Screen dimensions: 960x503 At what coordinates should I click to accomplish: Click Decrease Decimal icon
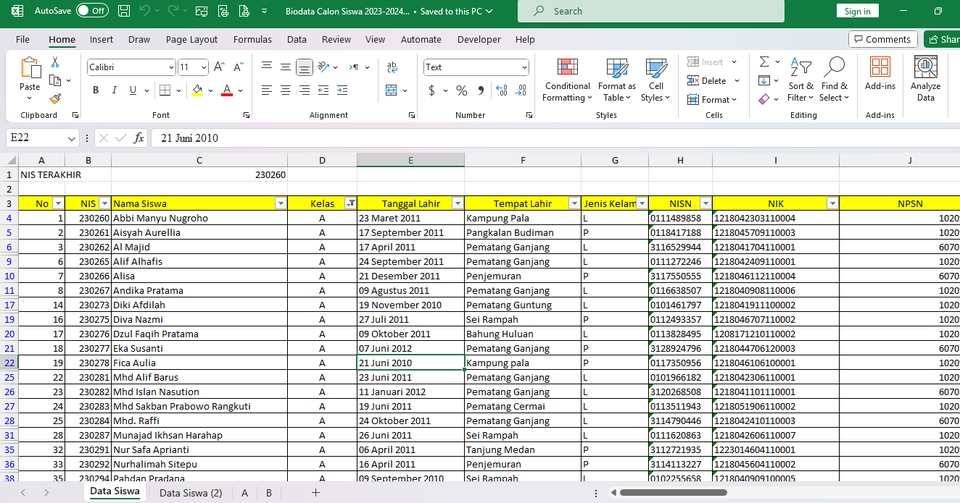pos(521,91)
